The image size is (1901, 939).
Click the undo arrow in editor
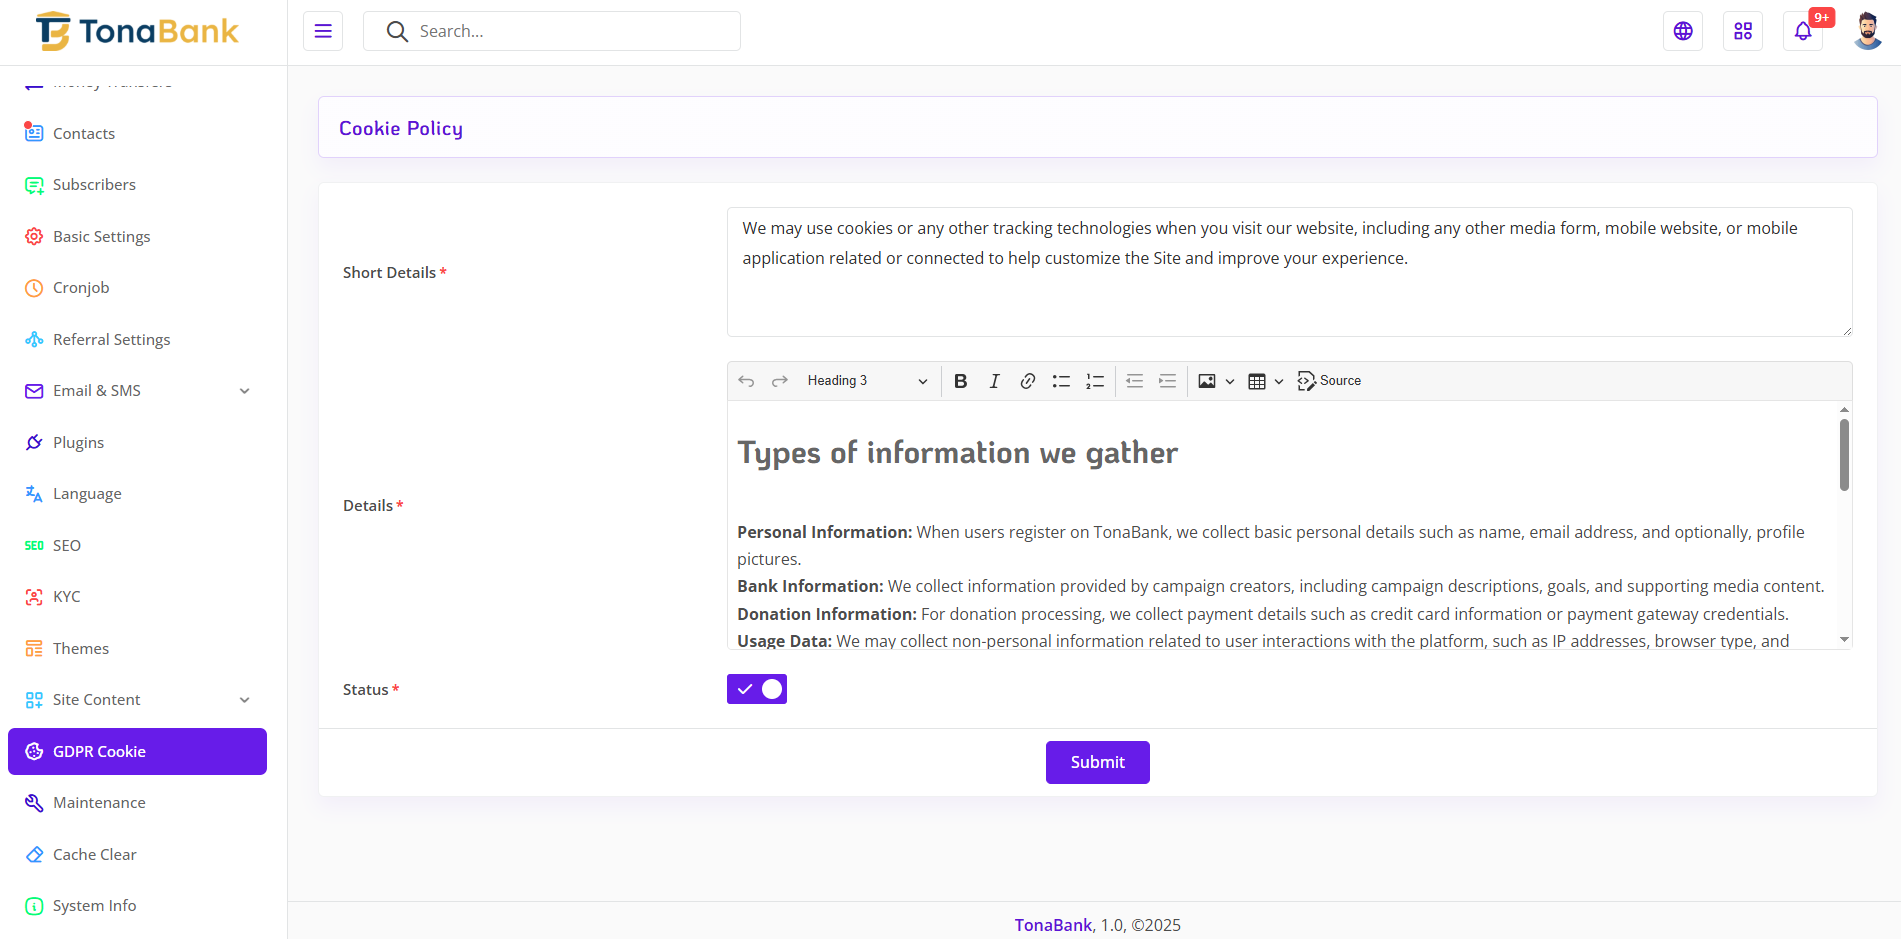(746, 381)
